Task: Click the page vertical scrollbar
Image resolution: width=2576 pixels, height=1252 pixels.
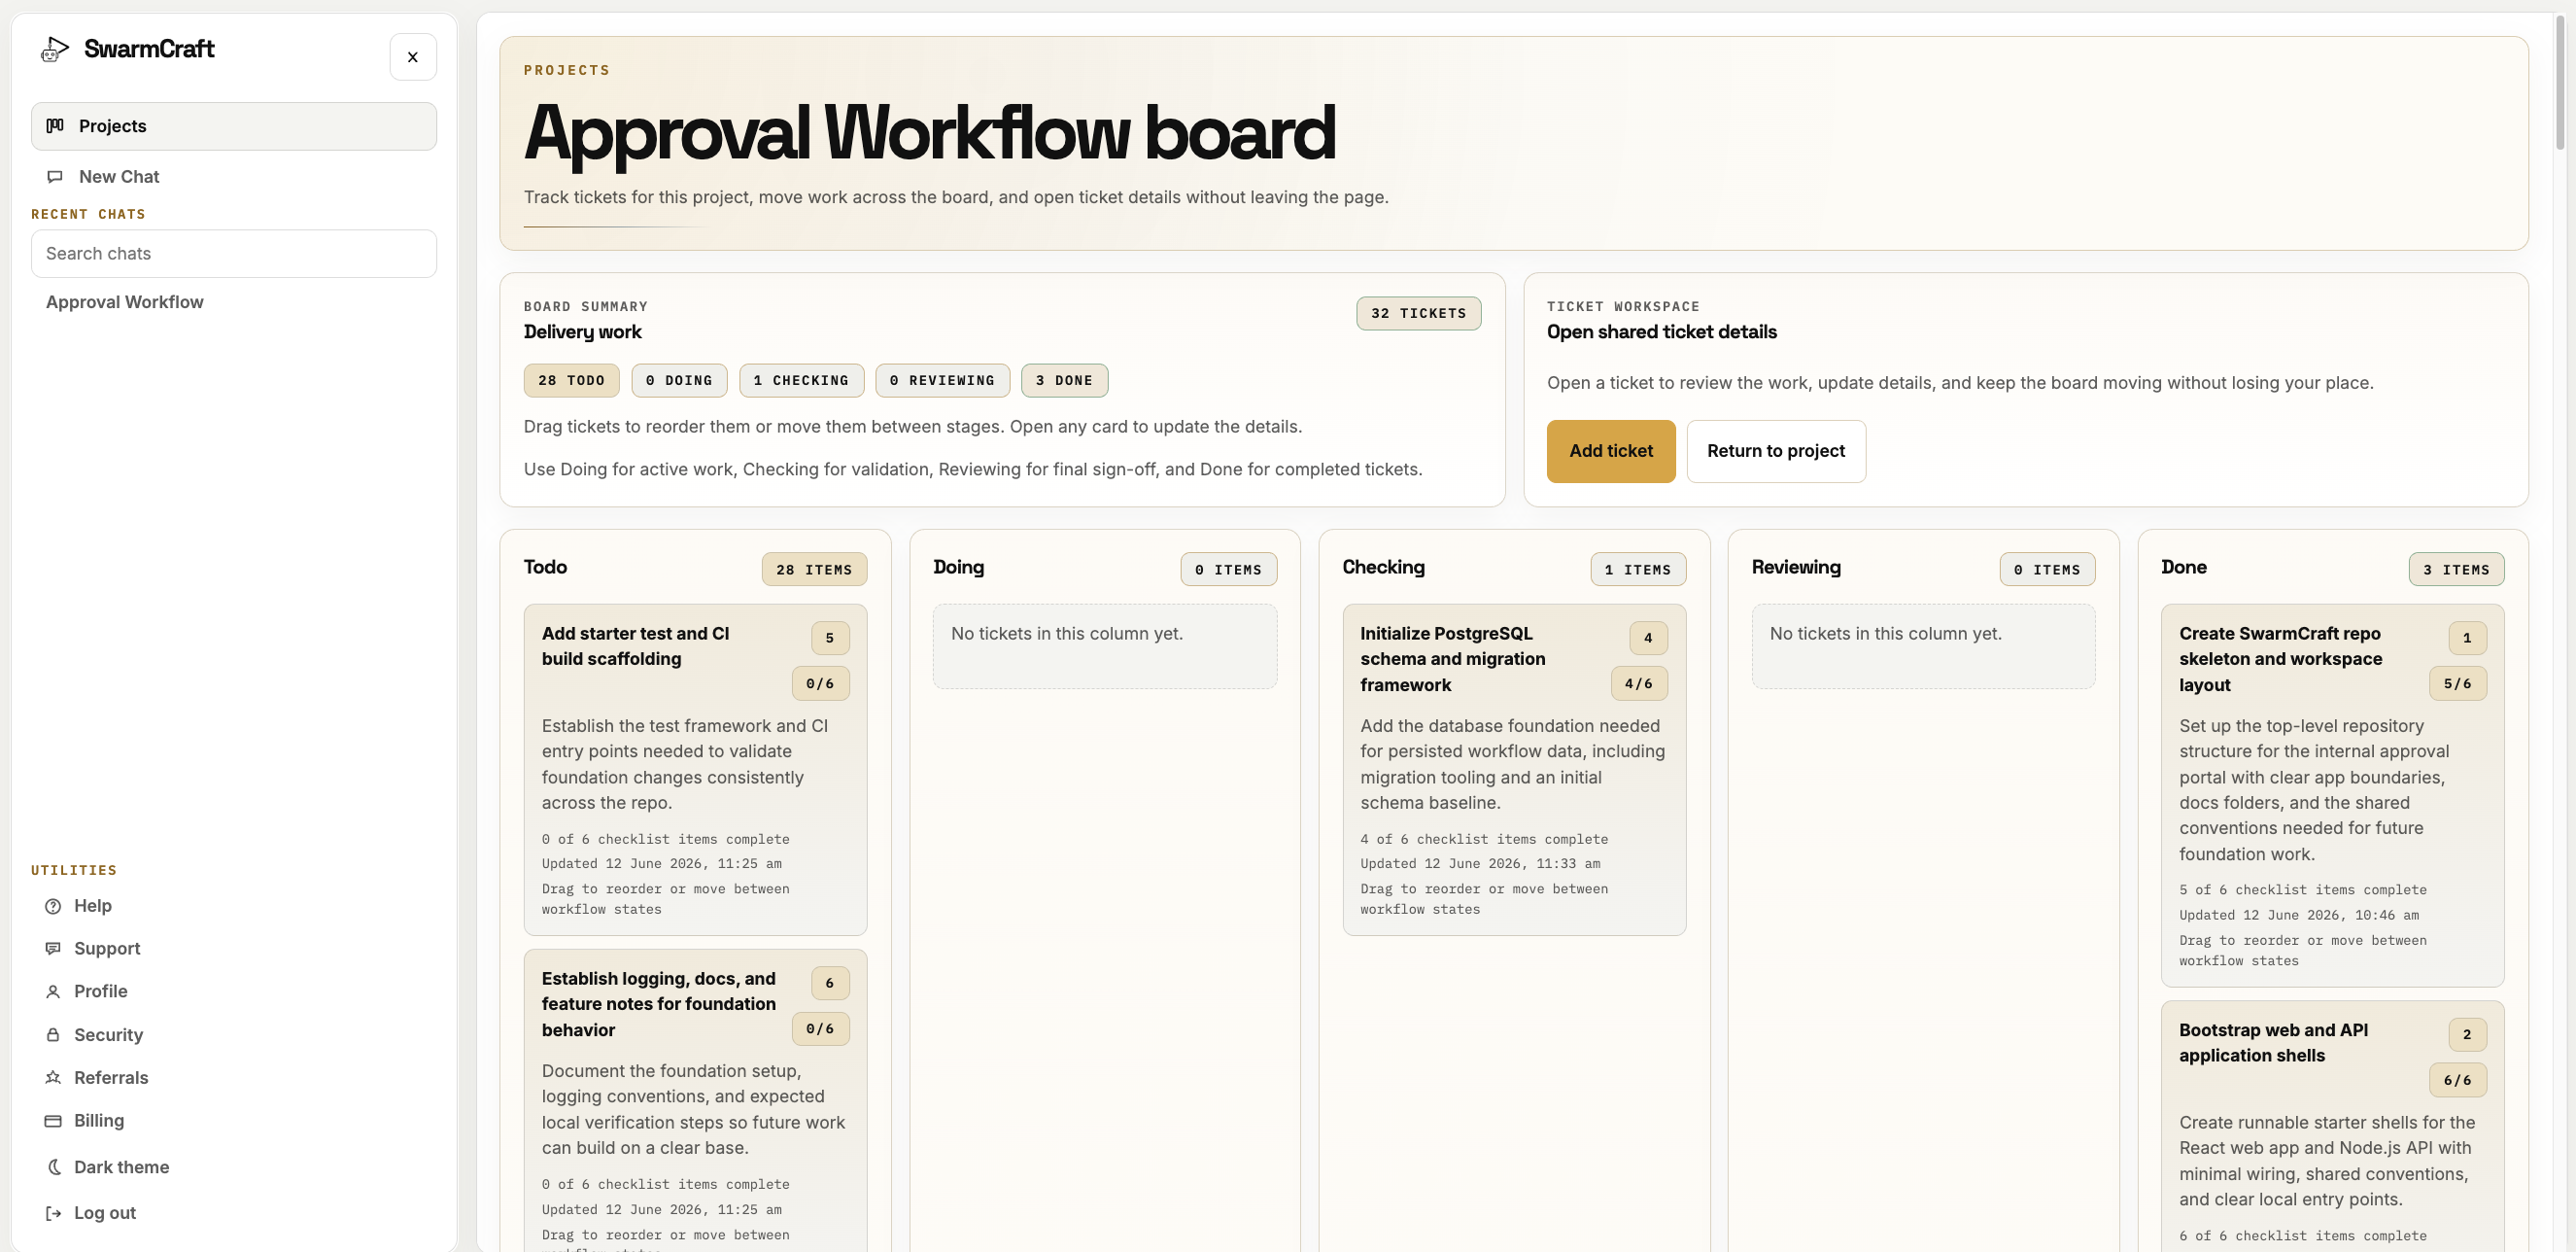Action: tap(2560, 82)
